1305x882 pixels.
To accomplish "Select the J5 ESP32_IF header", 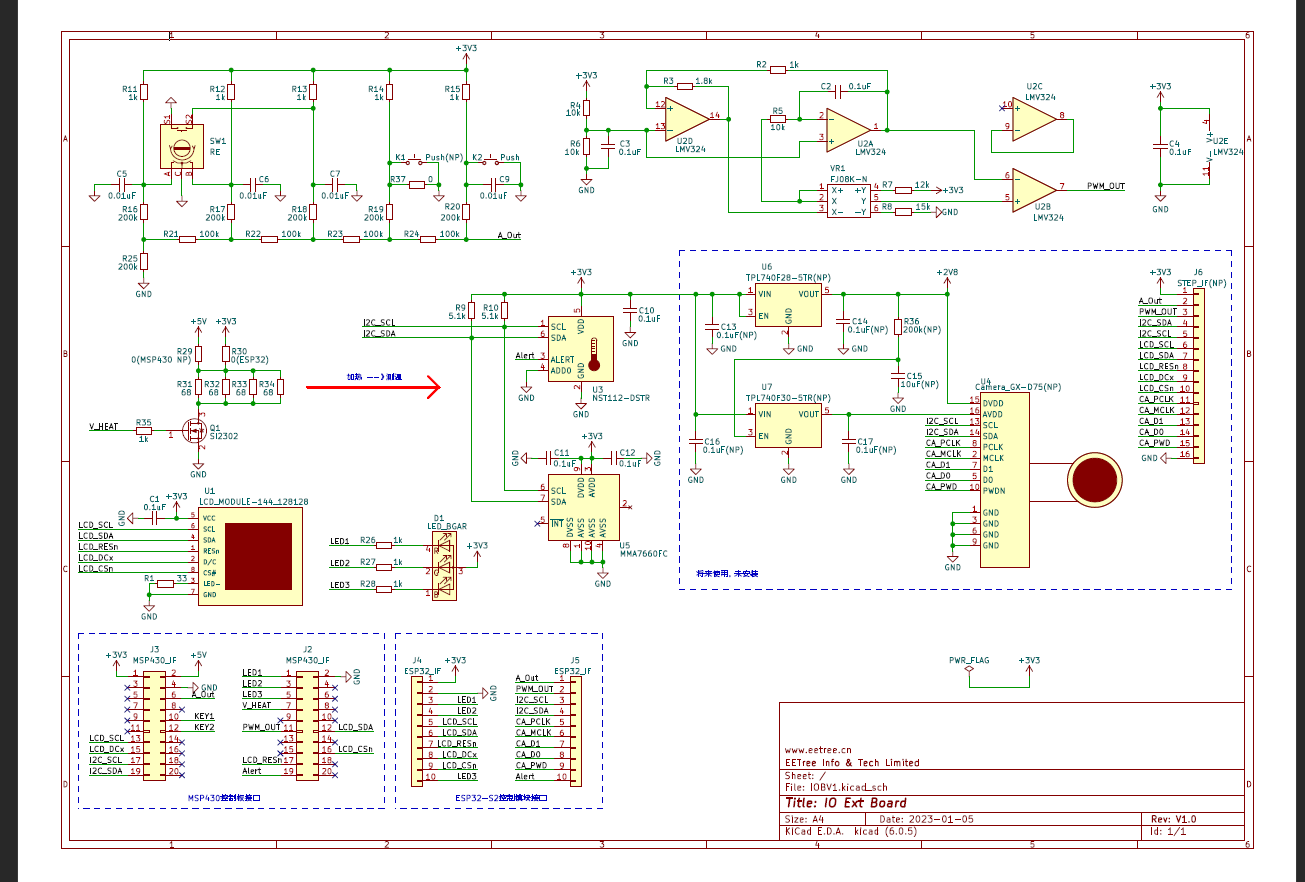I will (575, 731).
